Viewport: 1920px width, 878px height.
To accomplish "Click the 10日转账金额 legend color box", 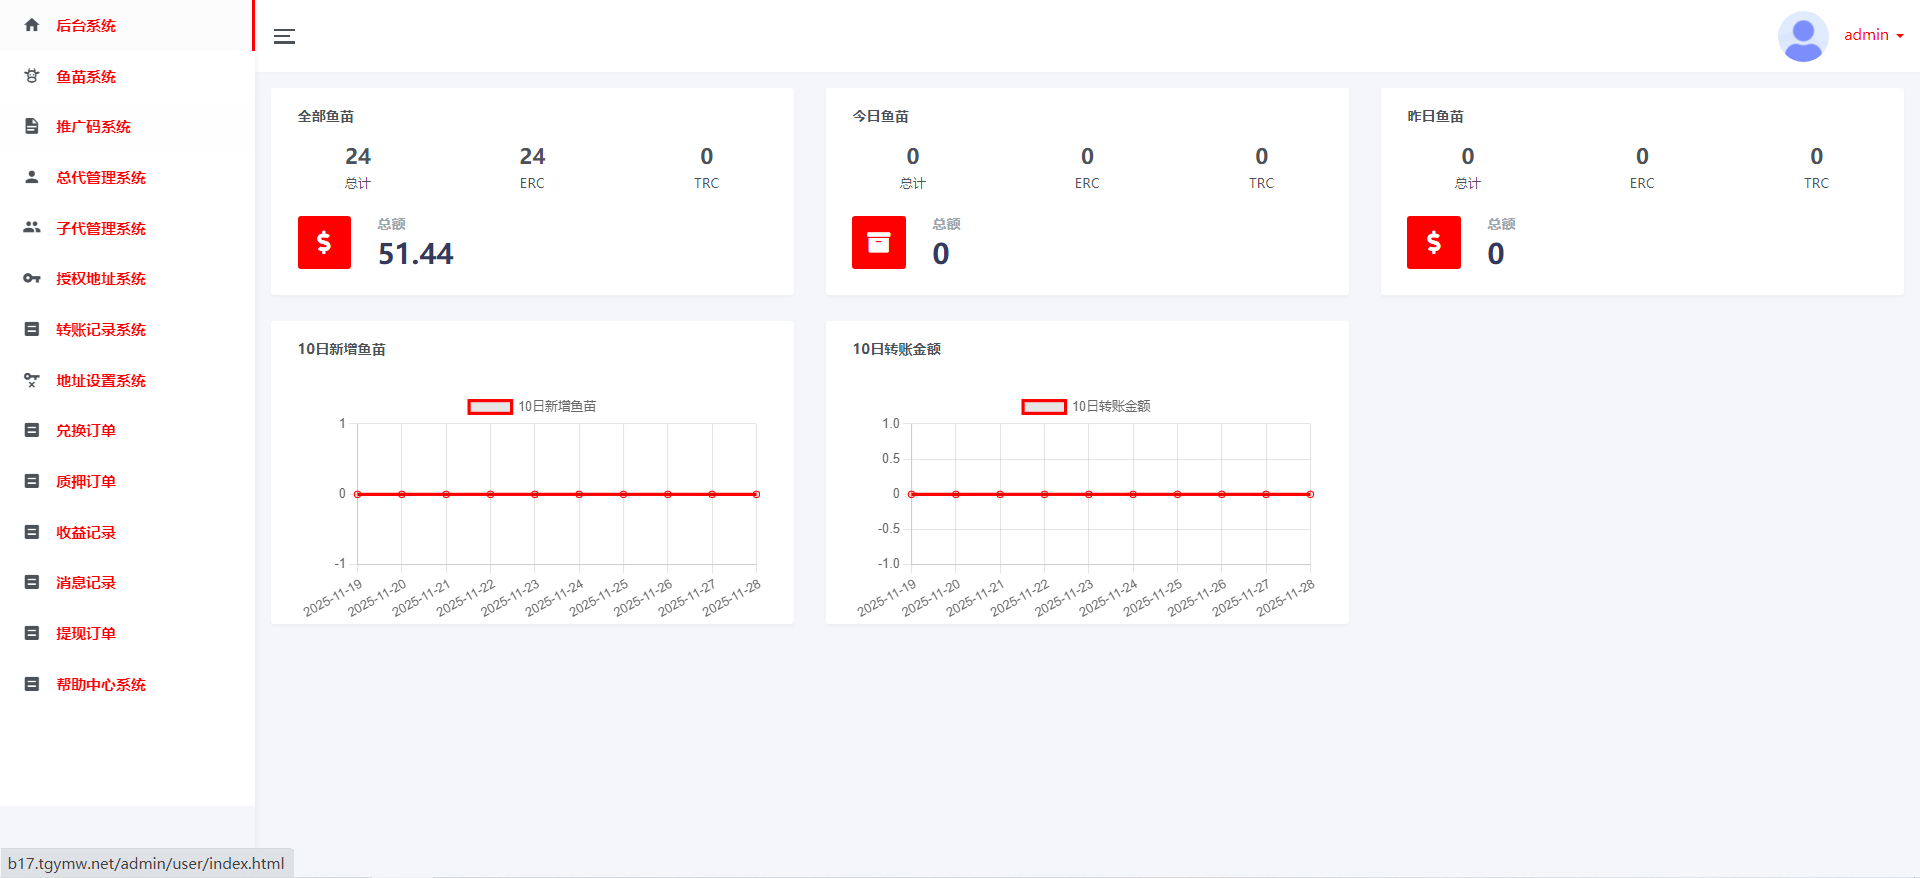I will click(x=1043, y=406).
